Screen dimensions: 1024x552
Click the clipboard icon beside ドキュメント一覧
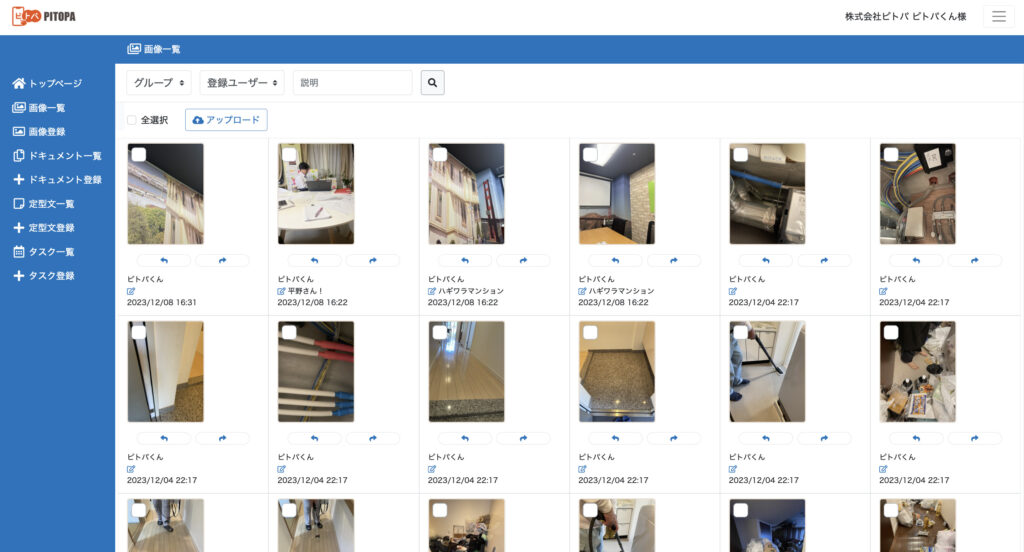click(19, 155)
